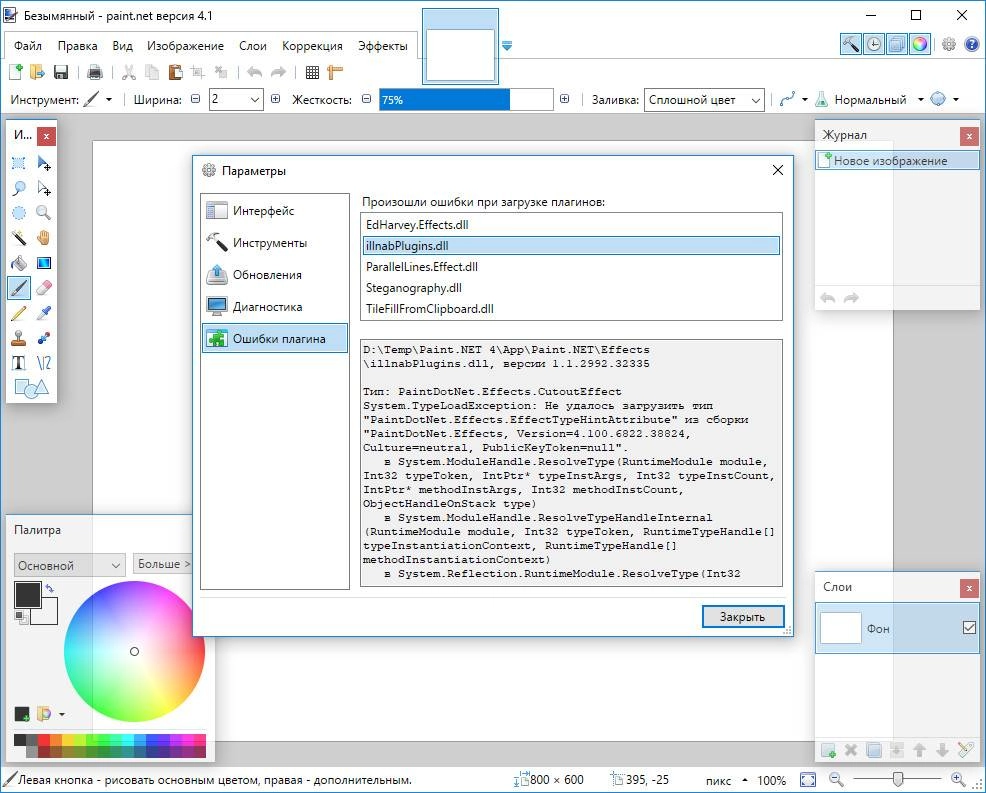The height and width of the screenshot is (793, 986).
Task: Select the Pan hand tool
Action: tap(43, 238)
